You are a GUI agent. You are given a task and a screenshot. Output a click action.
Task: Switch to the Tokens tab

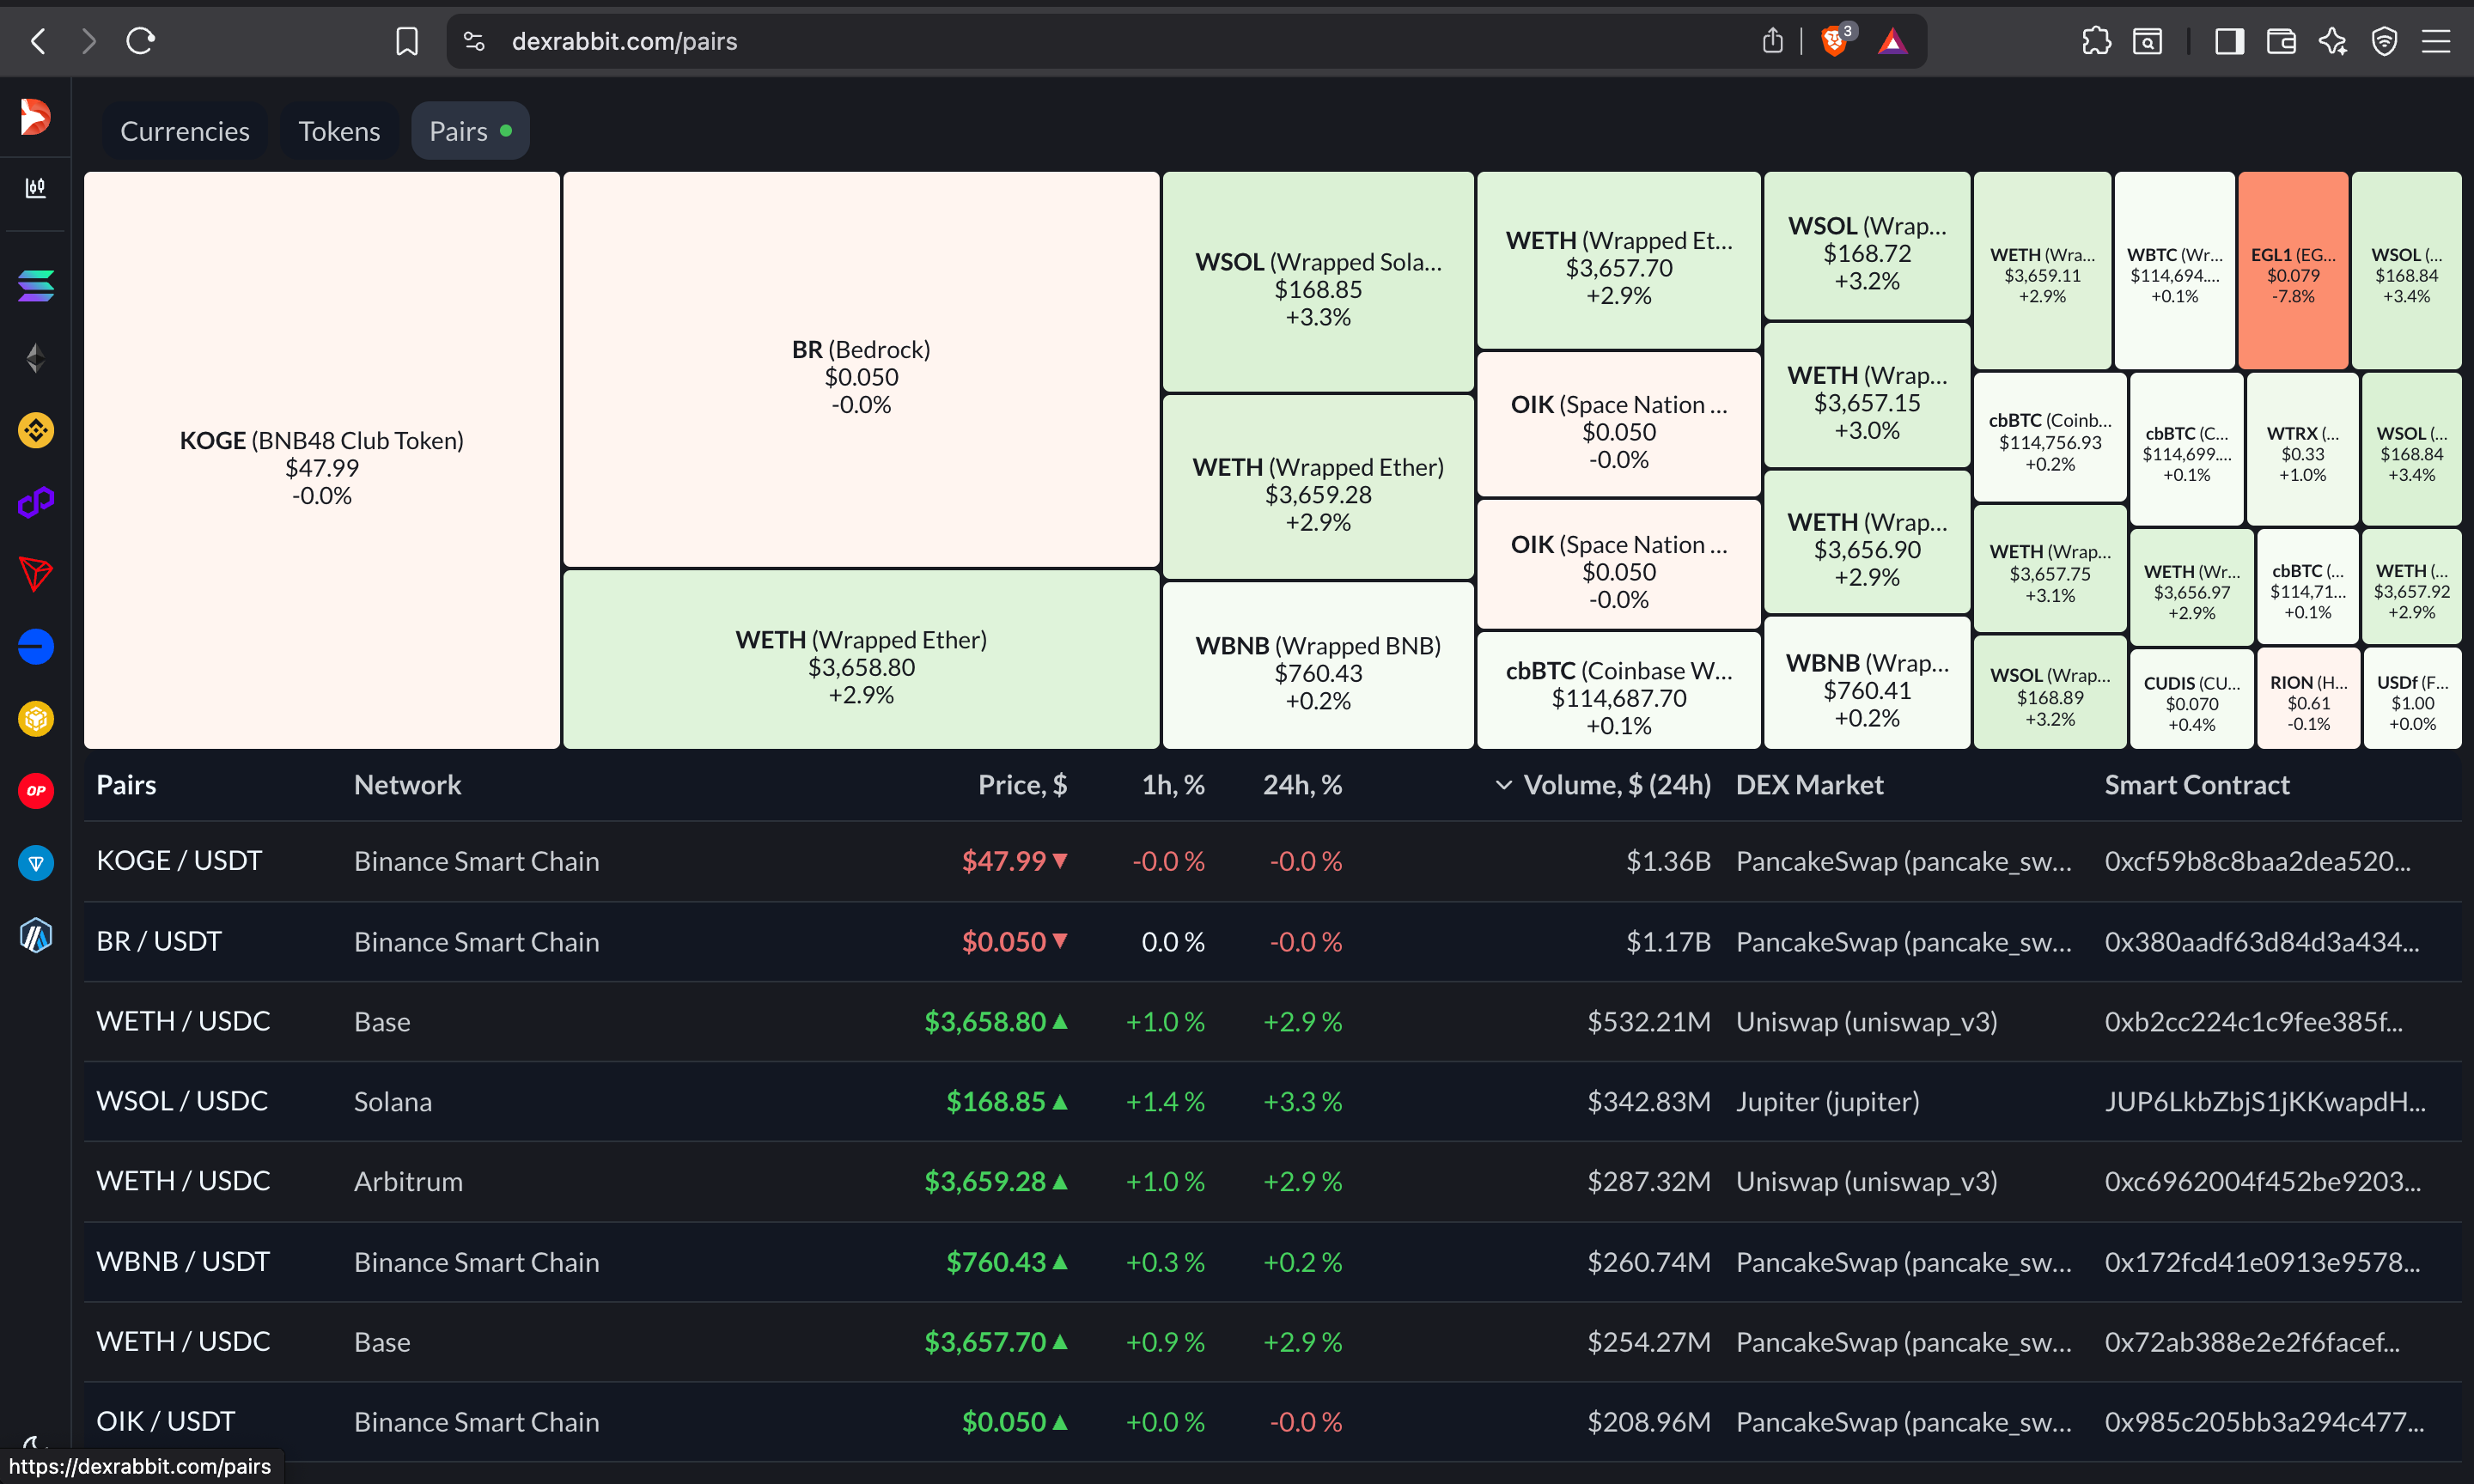[x=339, y=131]
